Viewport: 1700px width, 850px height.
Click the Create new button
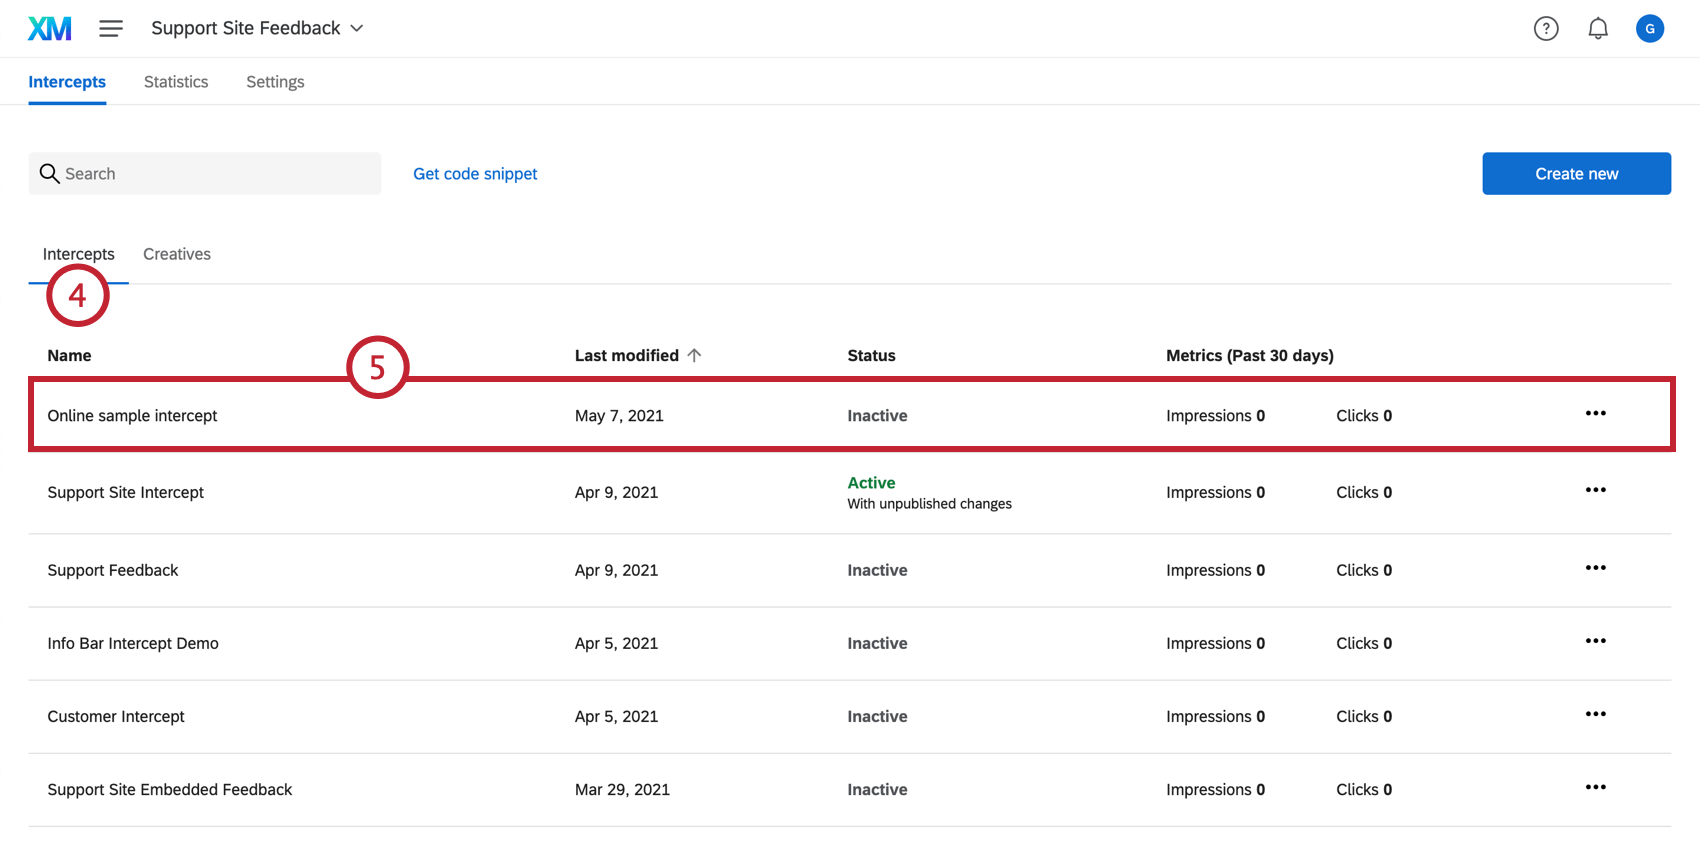pos(1576,174)
